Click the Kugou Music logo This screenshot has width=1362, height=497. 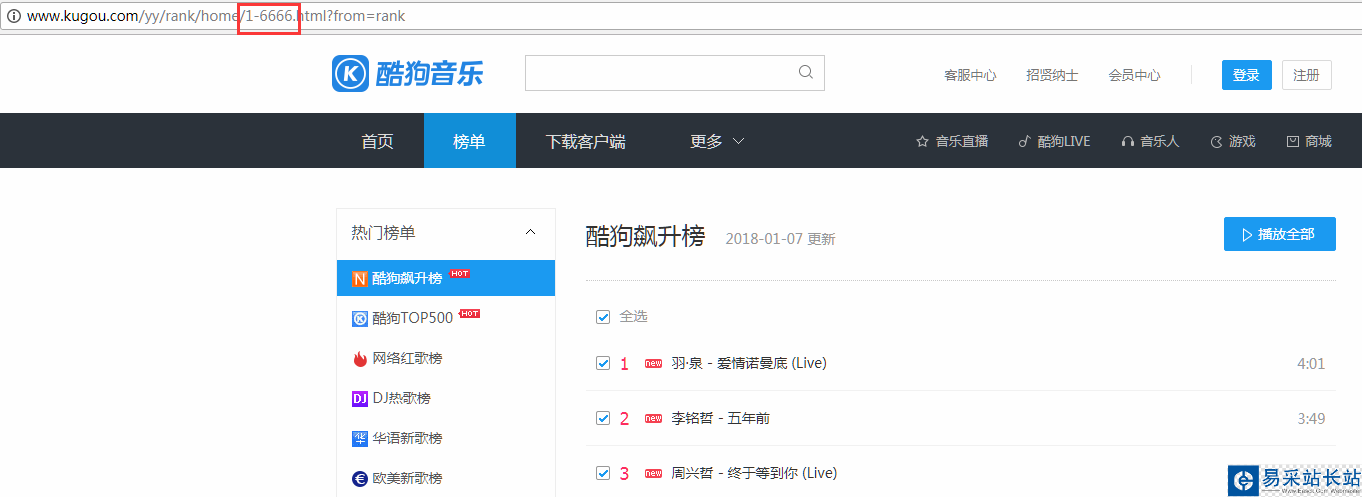pyautogui.click(x=408, y=73)
